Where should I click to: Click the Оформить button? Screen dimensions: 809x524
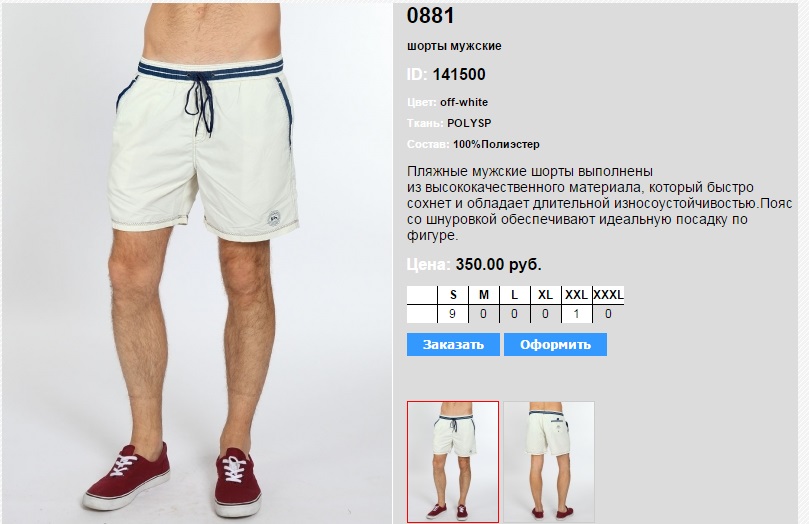[x=555, y=345]
